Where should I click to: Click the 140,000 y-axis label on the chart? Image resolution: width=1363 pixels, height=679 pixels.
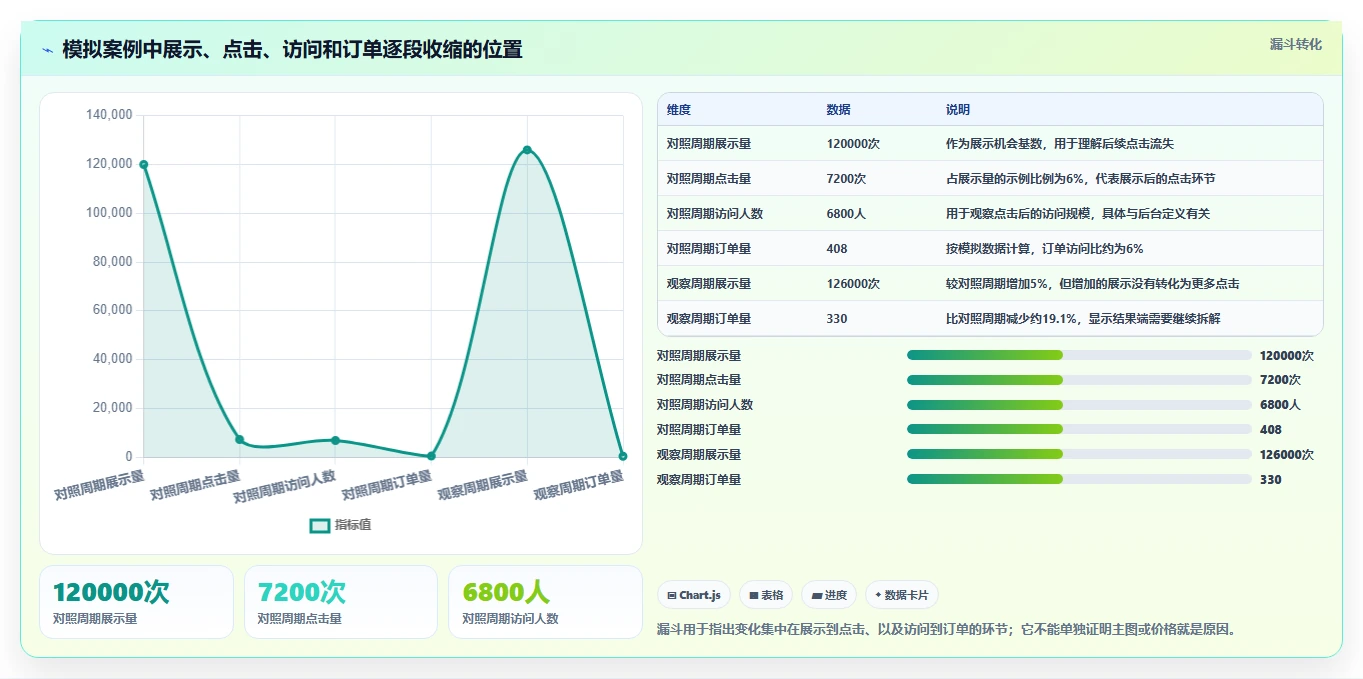click(x=110, y=115)
